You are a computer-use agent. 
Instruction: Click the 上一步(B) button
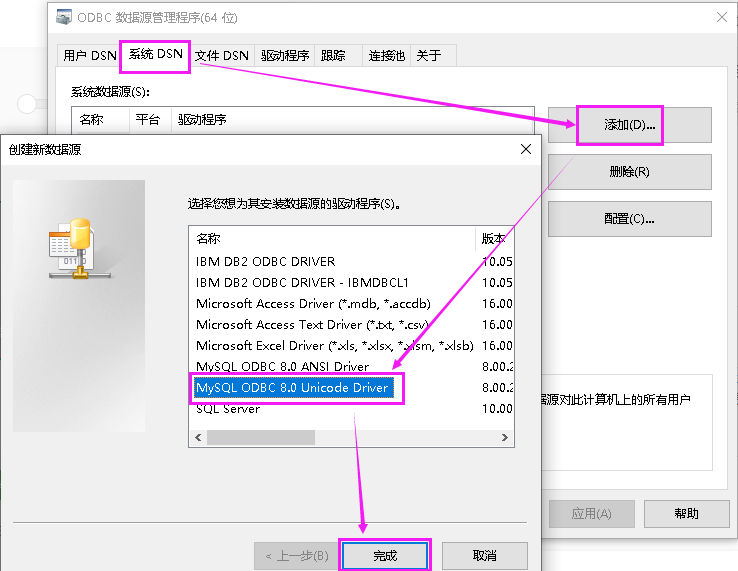297,556
